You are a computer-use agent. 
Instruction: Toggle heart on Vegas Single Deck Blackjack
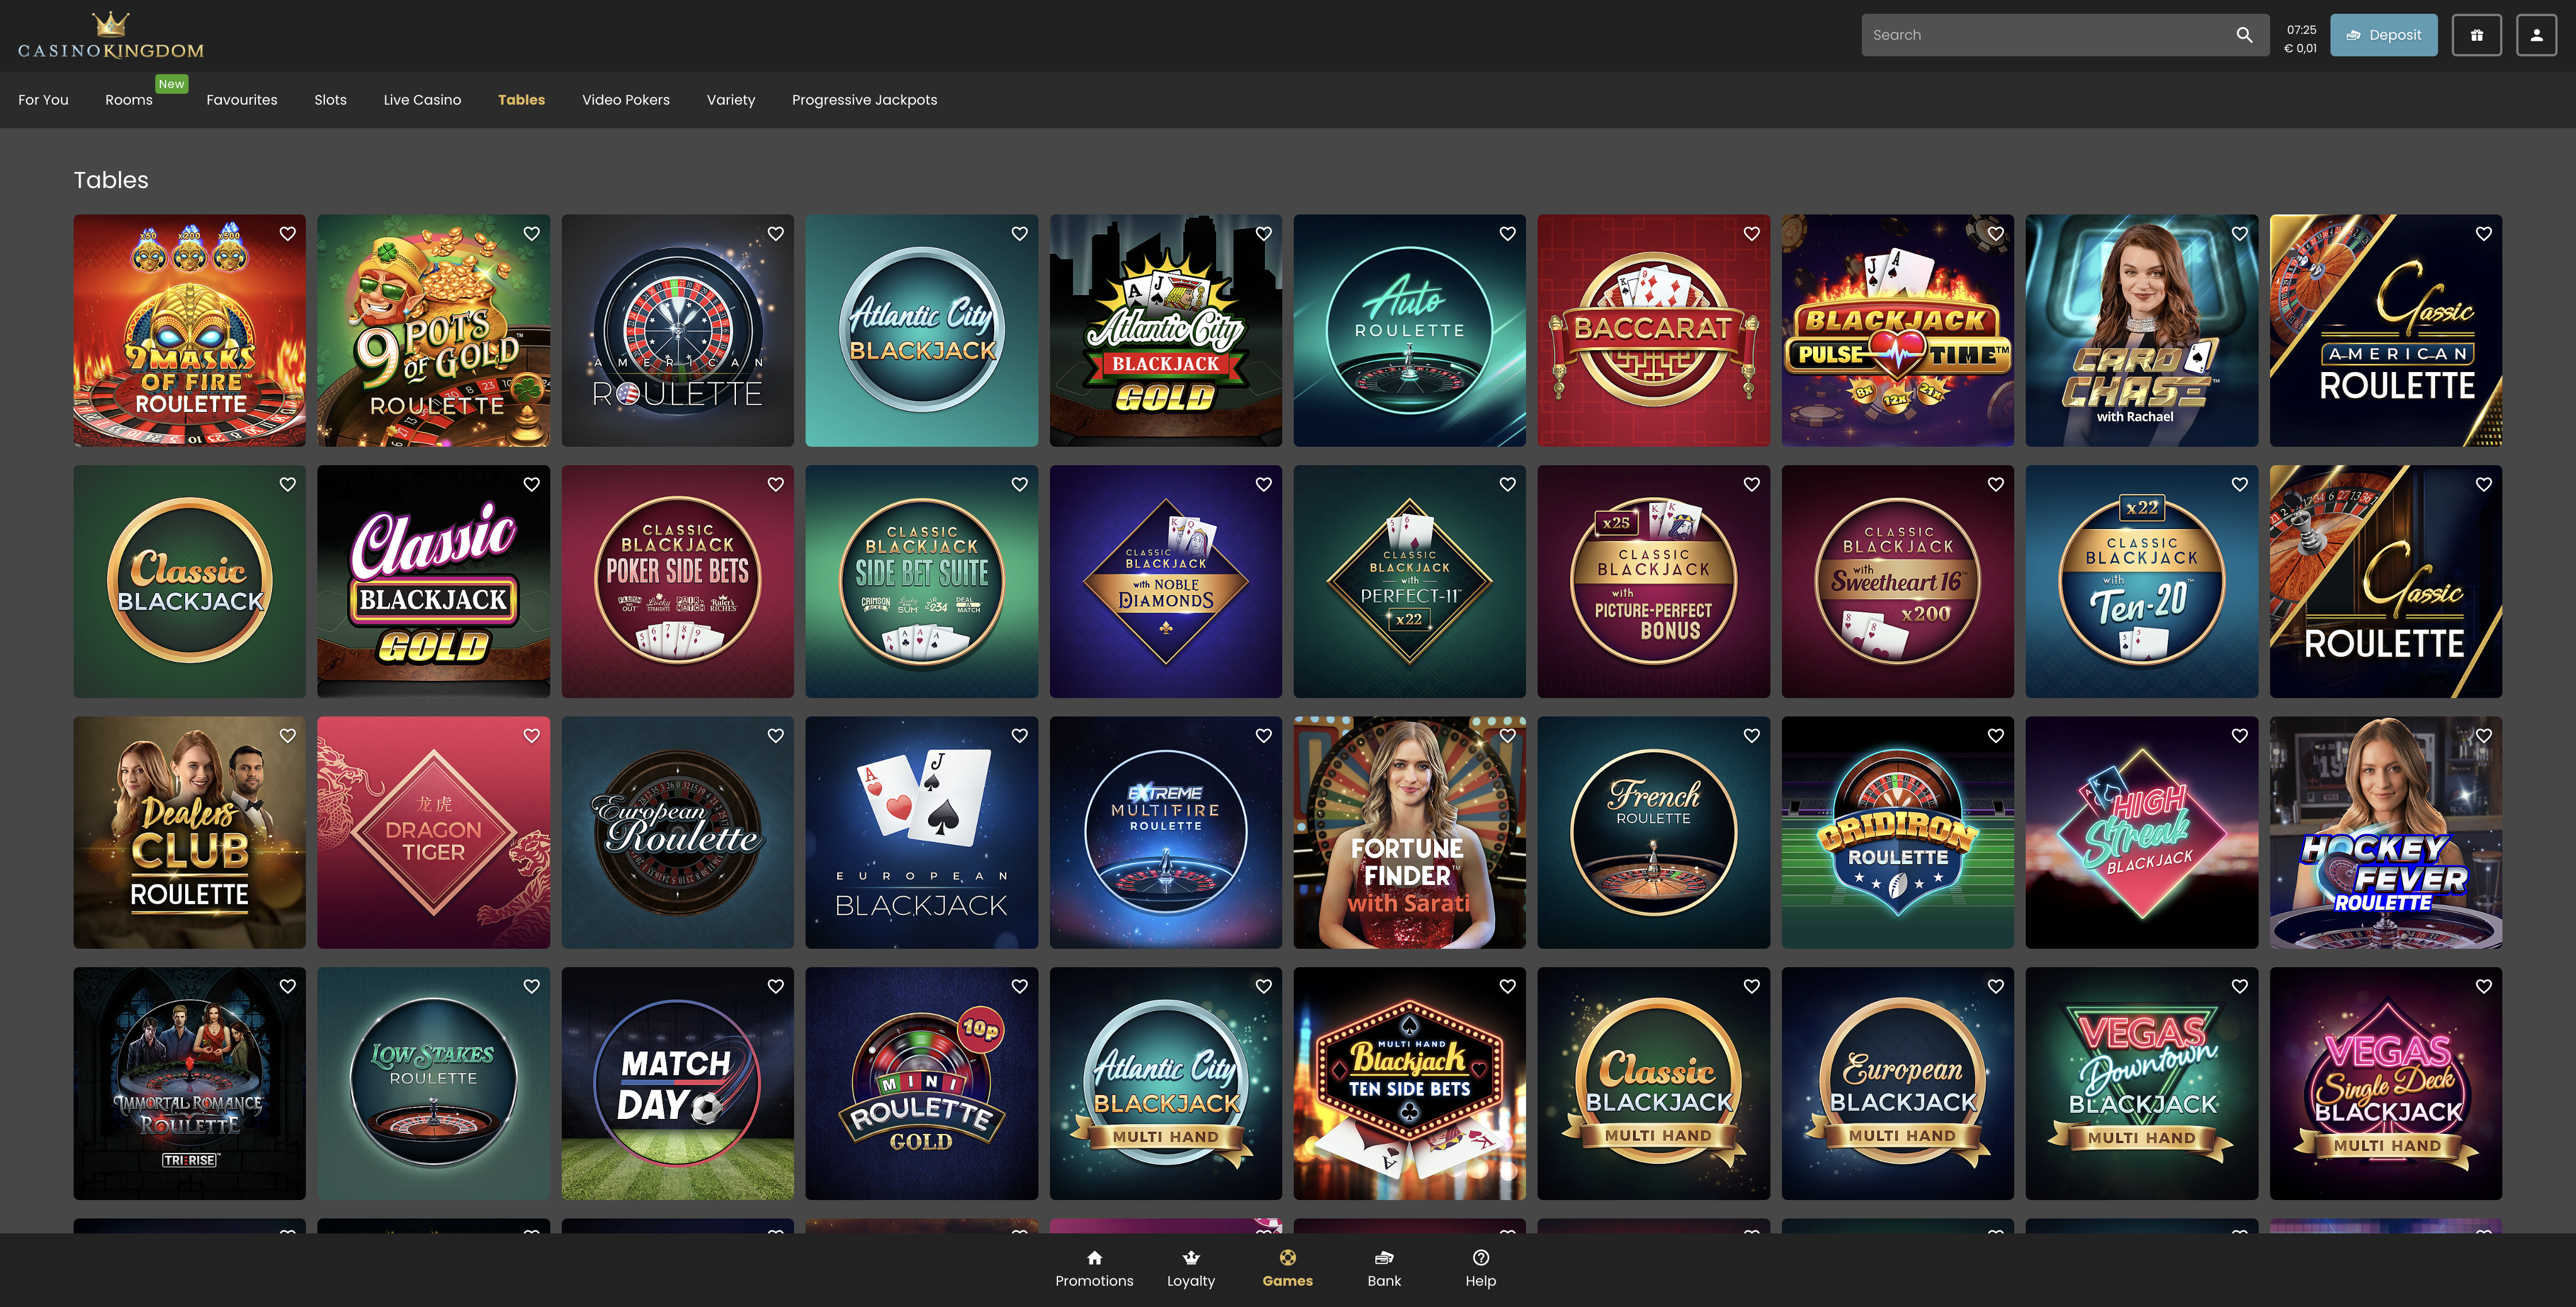tap(2484, 986)
